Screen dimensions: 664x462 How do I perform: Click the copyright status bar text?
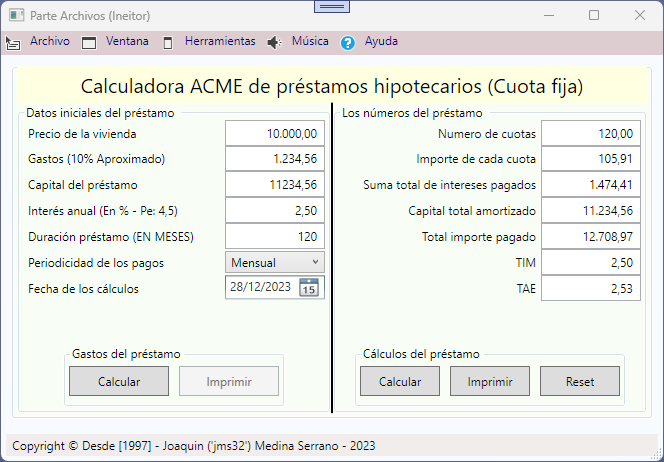point(194,446)
